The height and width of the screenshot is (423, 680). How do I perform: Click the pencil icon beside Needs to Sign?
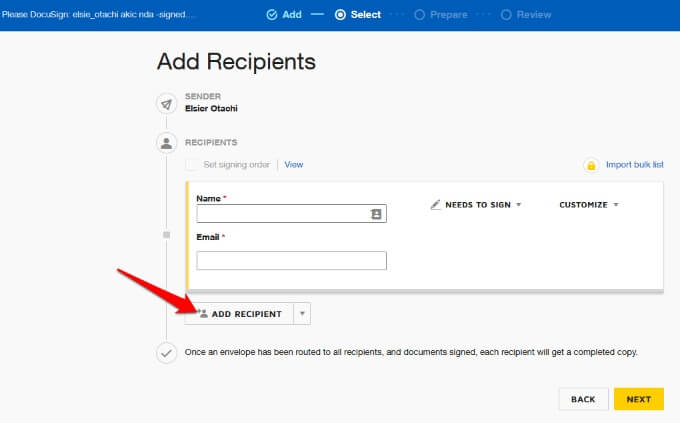coord(435,205)
